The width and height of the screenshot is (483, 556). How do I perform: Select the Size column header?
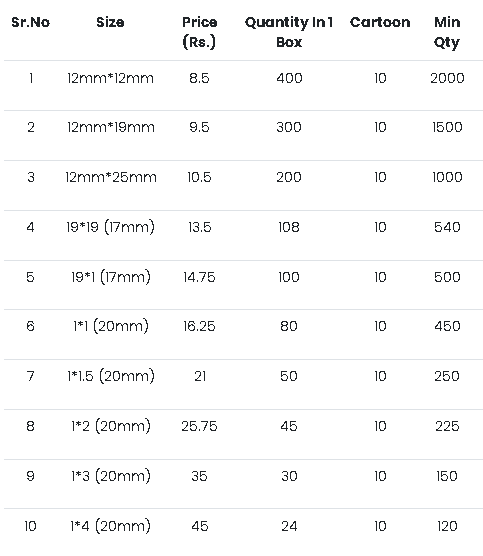coord(110,22)
